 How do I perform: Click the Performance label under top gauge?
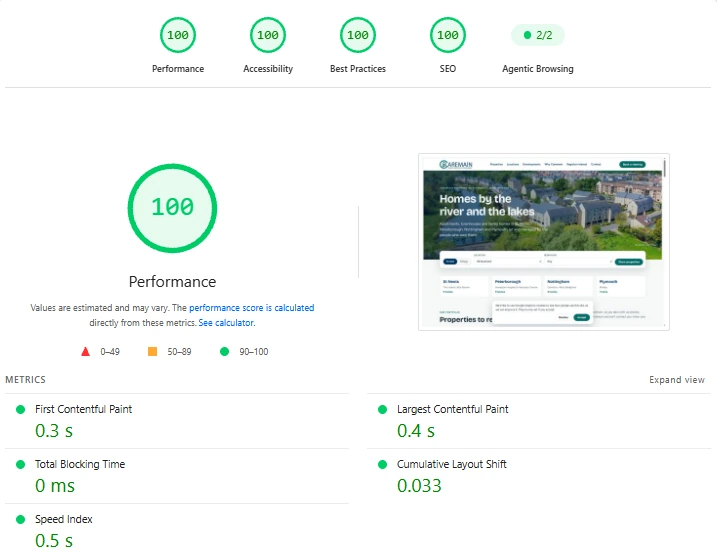178,69
